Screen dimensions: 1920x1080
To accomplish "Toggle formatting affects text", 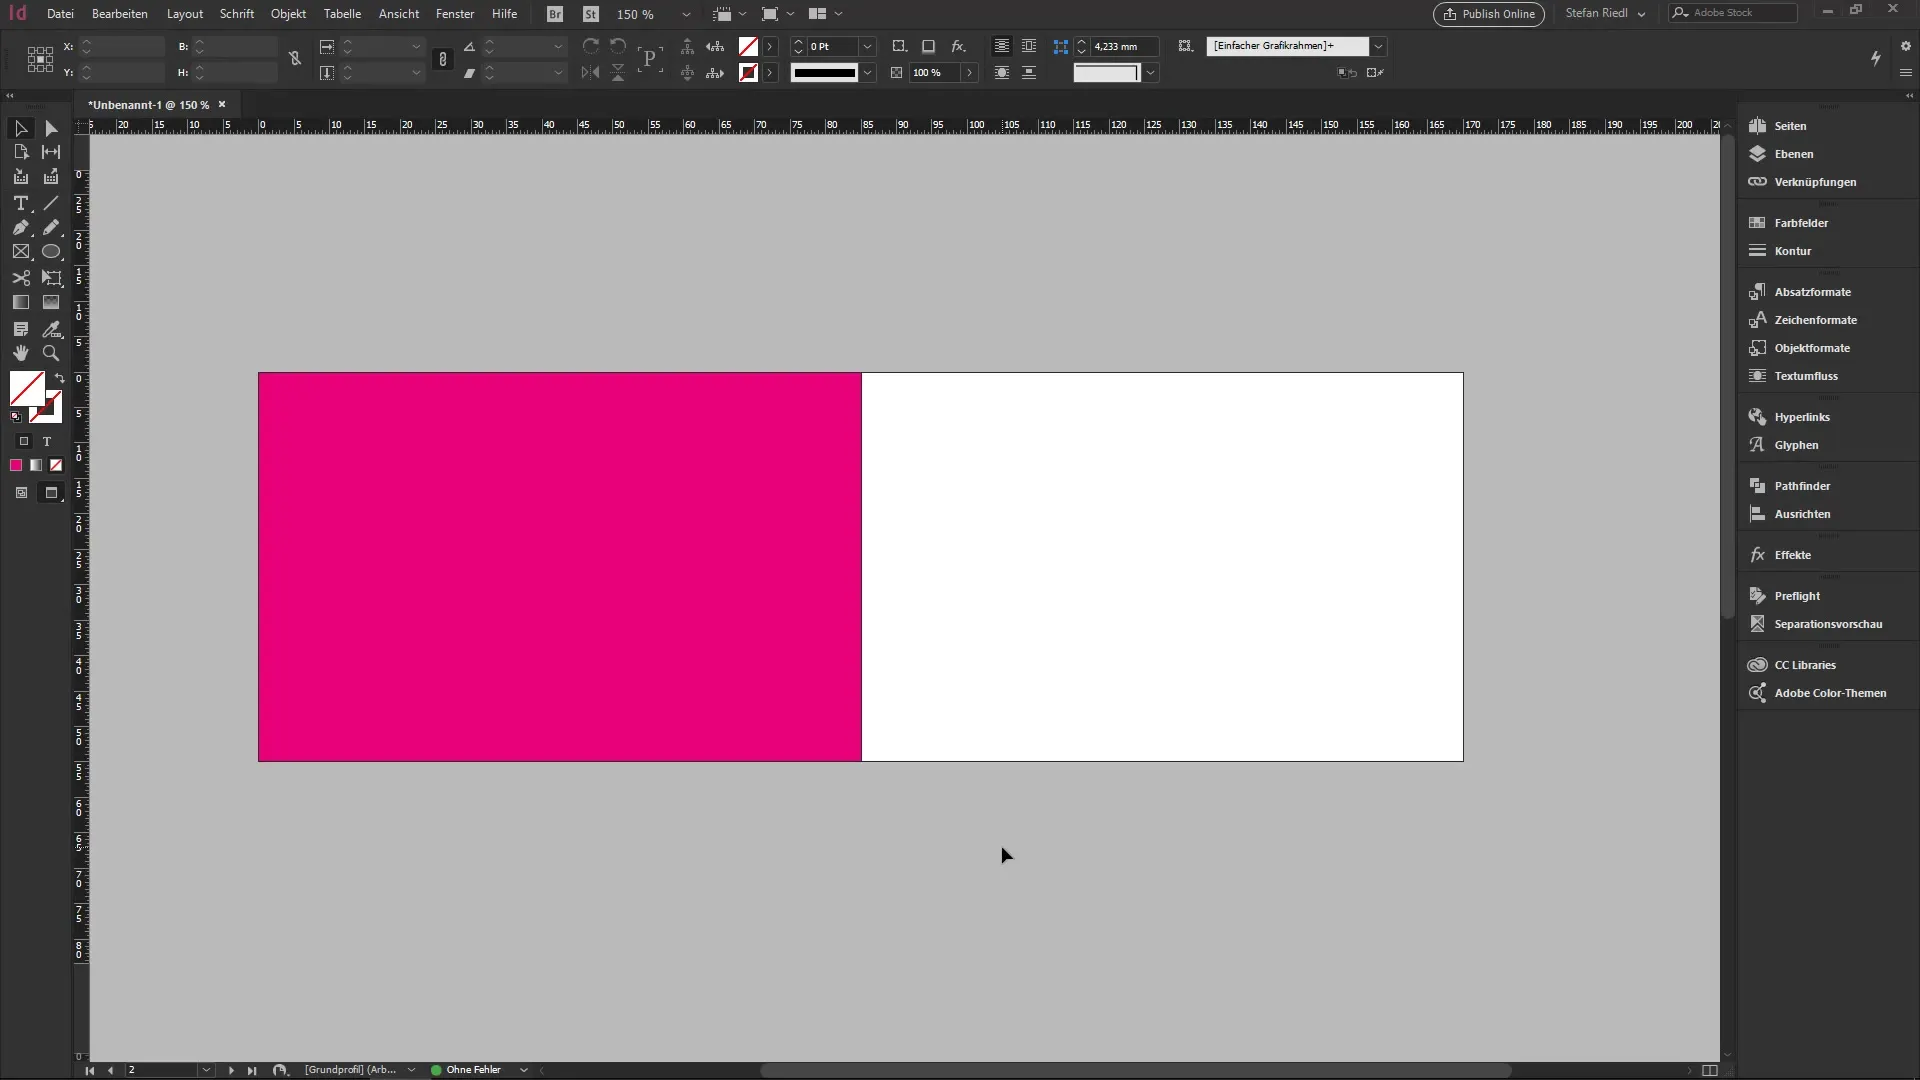I will [46, 441].
